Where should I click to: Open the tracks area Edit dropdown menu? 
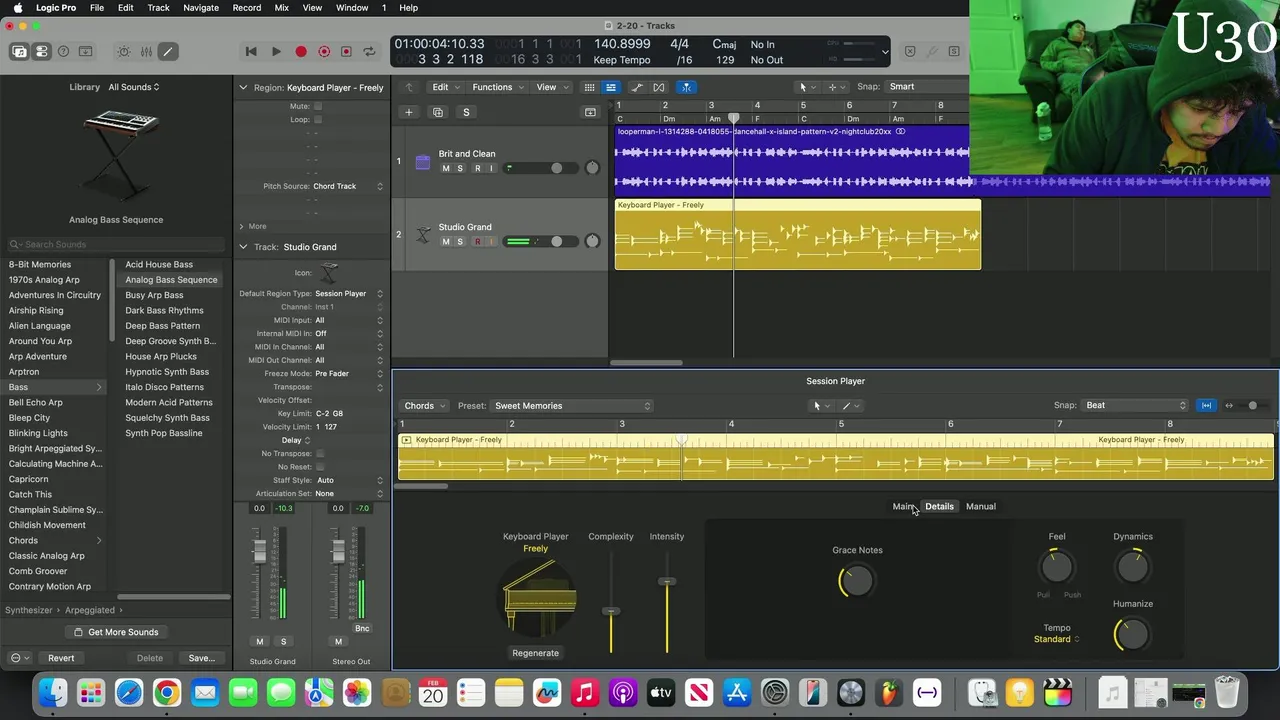coord(445,87)
